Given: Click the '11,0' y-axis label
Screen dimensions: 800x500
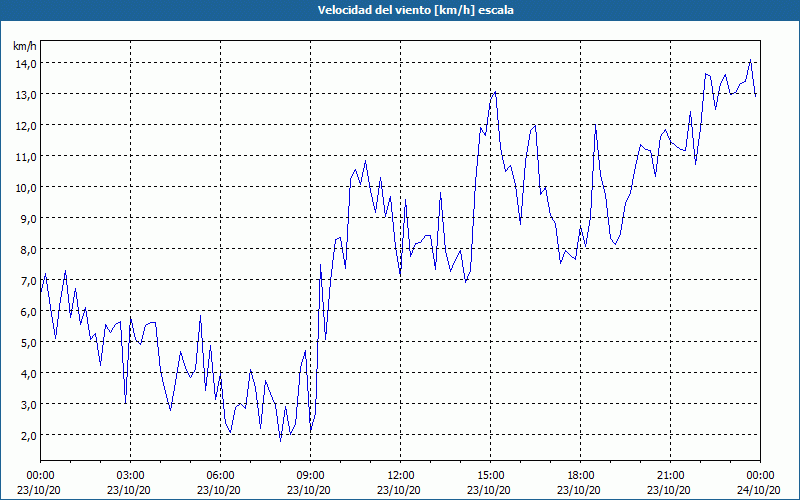Looking at the screenshot, I should (x=26, y=157).
